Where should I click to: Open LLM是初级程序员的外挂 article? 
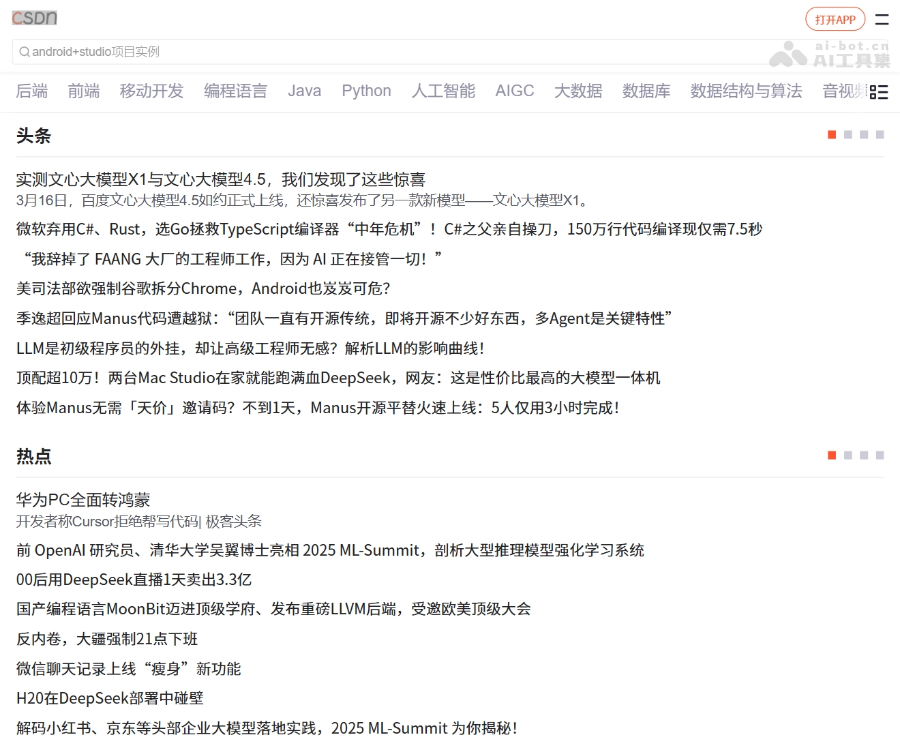[250, 348]
